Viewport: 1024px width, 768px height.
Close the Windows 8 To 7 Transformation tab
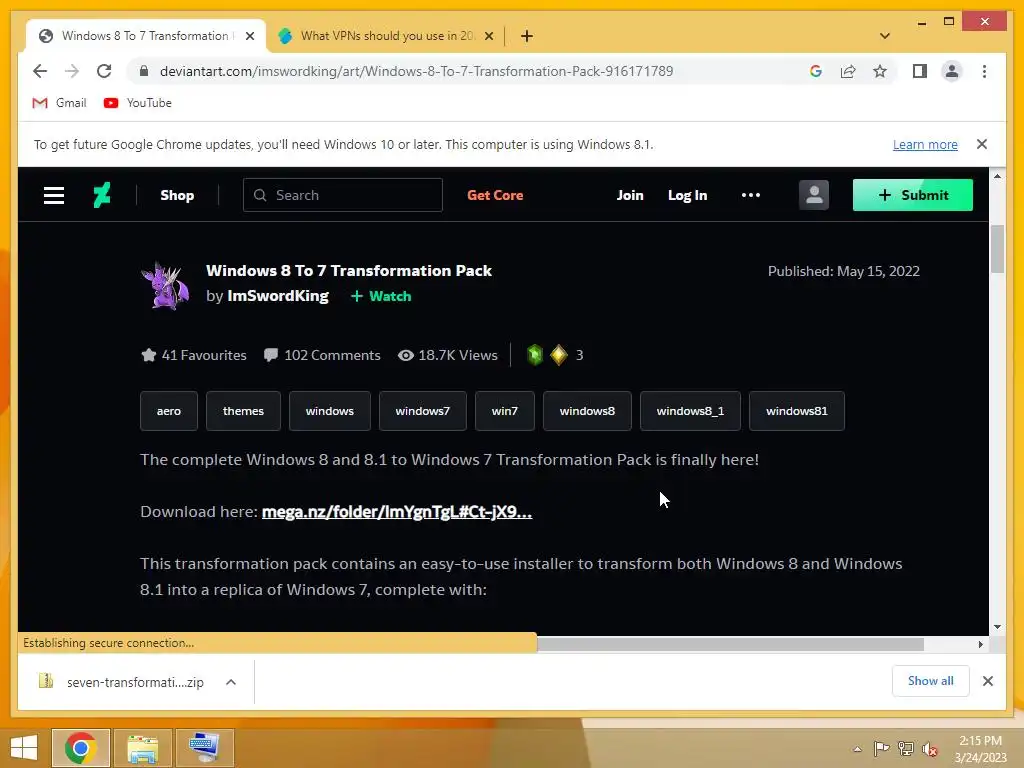point(249,36)
